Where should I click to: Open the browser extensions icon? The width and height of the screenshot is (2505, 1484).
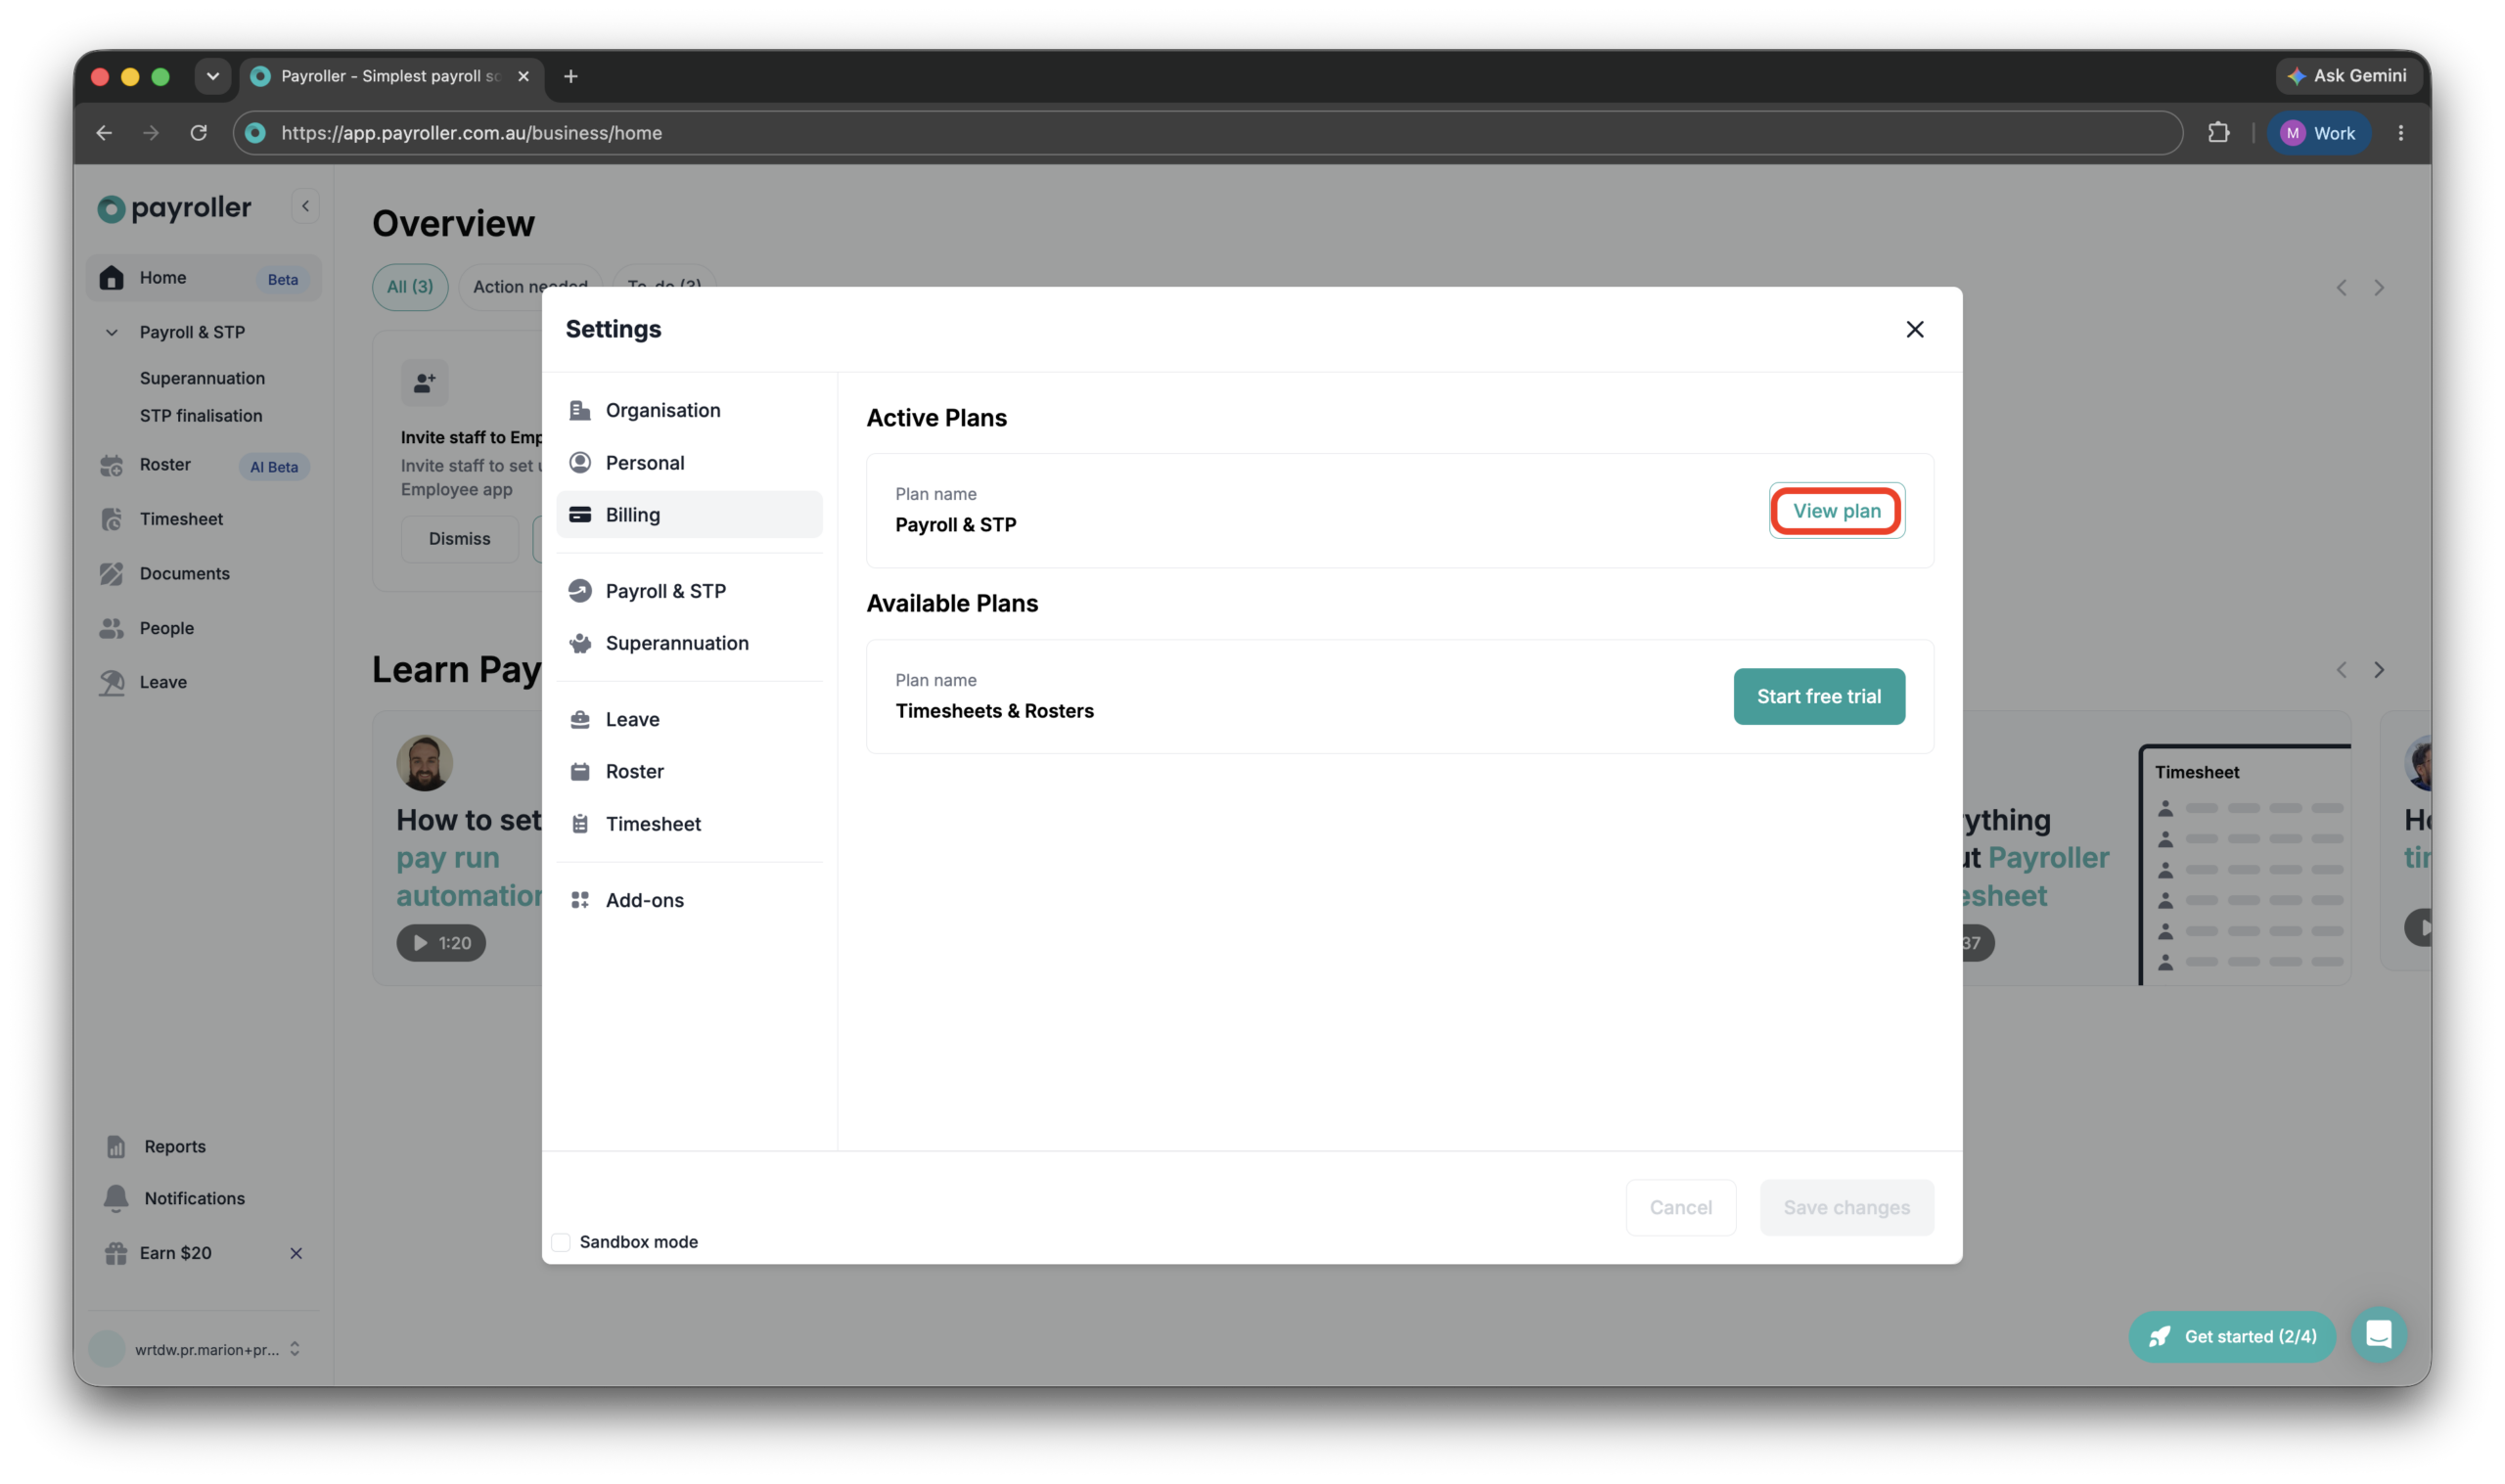click(x=2218, y=133)
